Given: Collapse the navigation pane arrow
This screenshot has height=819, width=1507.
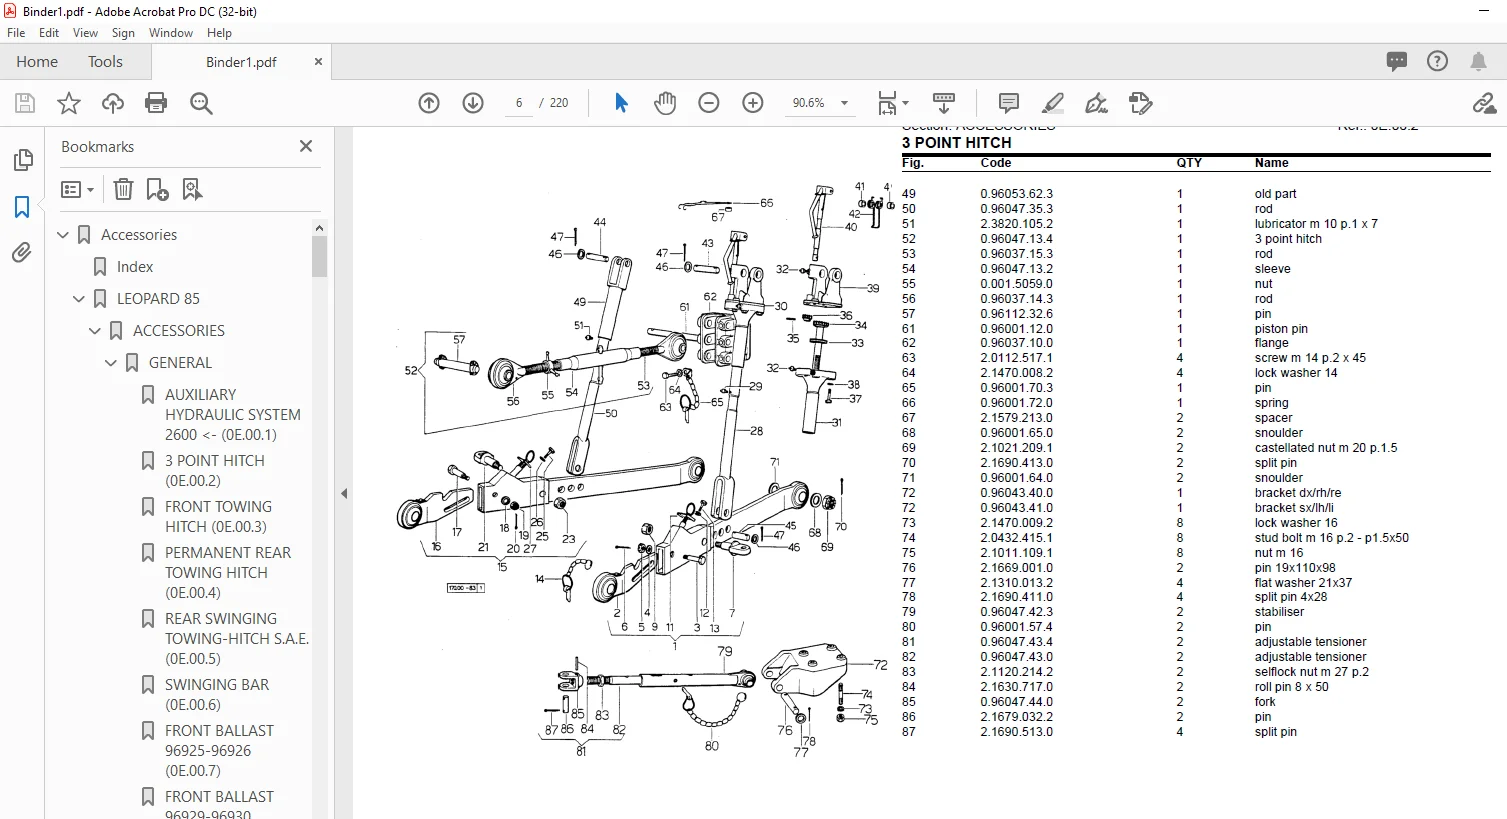Looking at the screenshot, I should click(344, 493).
